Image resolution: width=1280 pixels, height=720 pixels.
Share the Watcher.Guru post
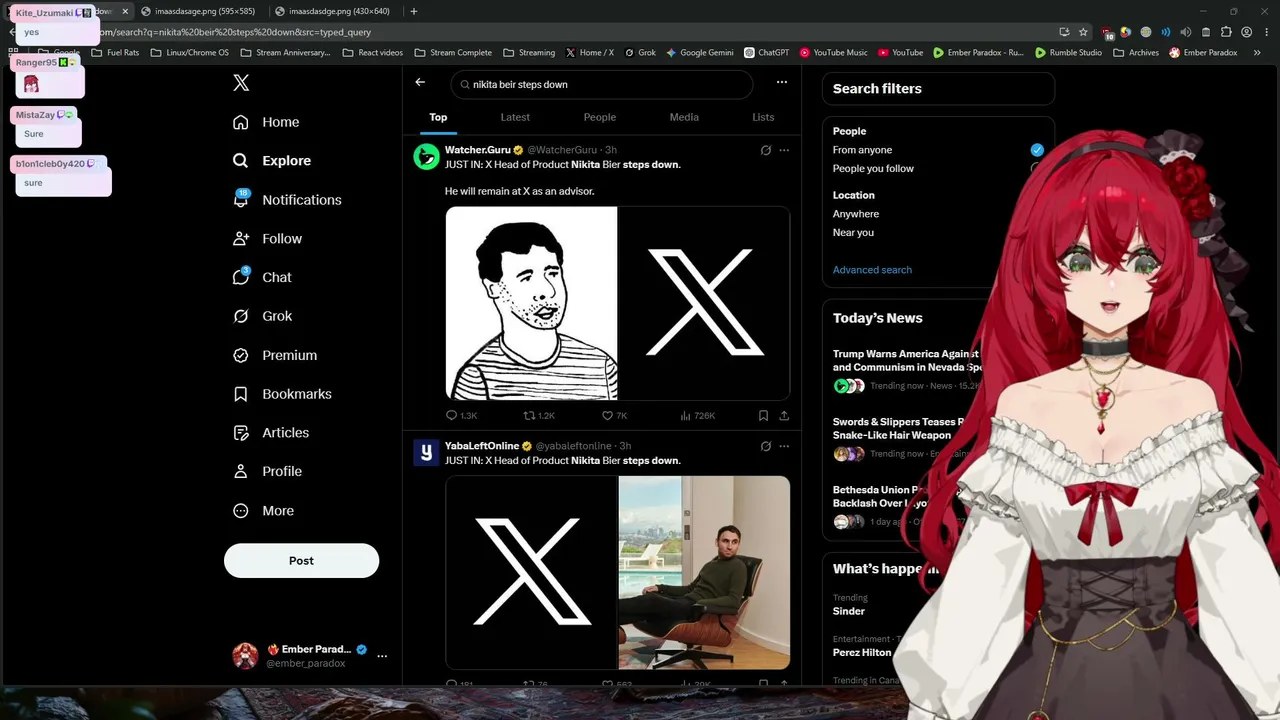pyautogui.click(x=784, y=415)
